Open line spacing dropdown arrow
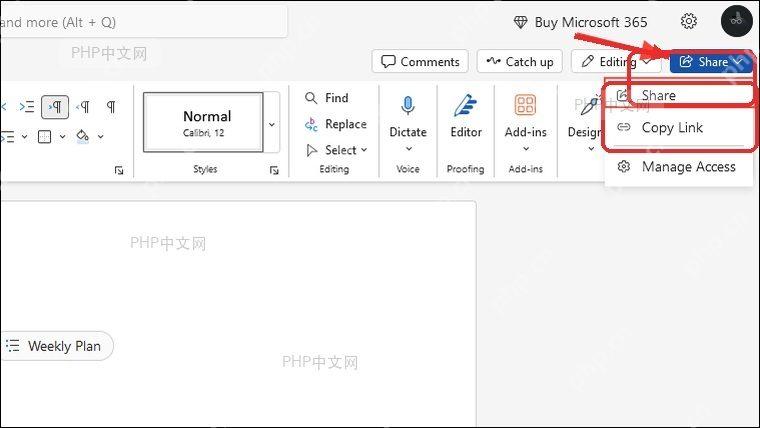The image size is (760, 428). (24, 137)
